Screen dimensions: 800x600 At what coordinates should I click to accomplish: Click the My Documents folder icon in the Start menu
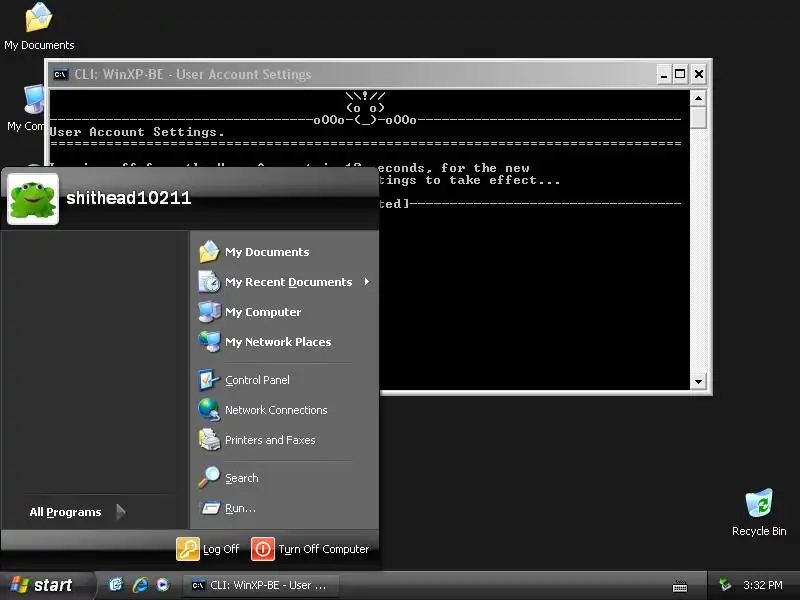point(209,252)
